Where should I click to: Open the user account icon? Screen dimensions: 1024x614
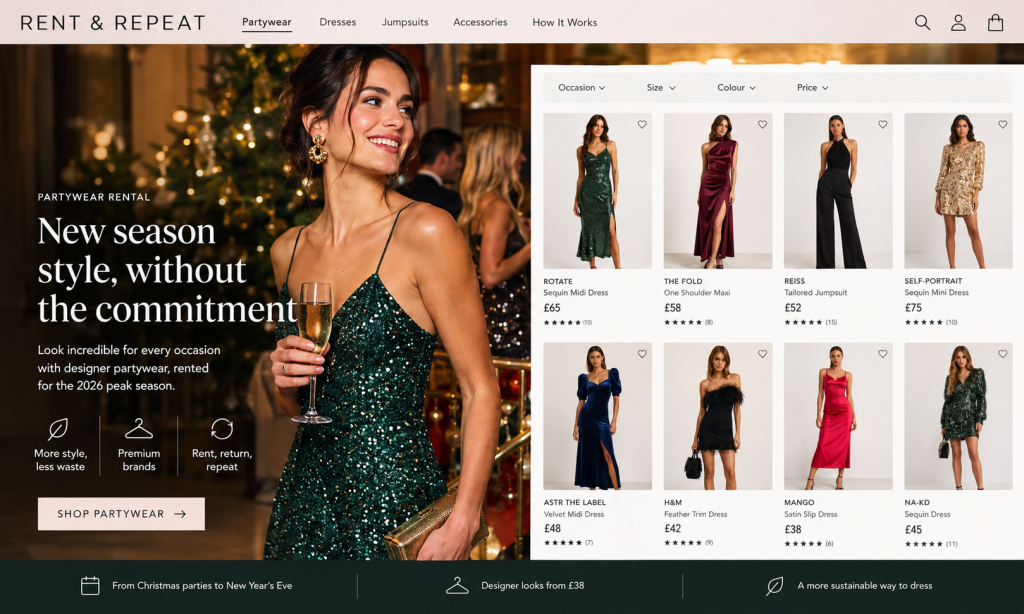[x=958, y=23]
